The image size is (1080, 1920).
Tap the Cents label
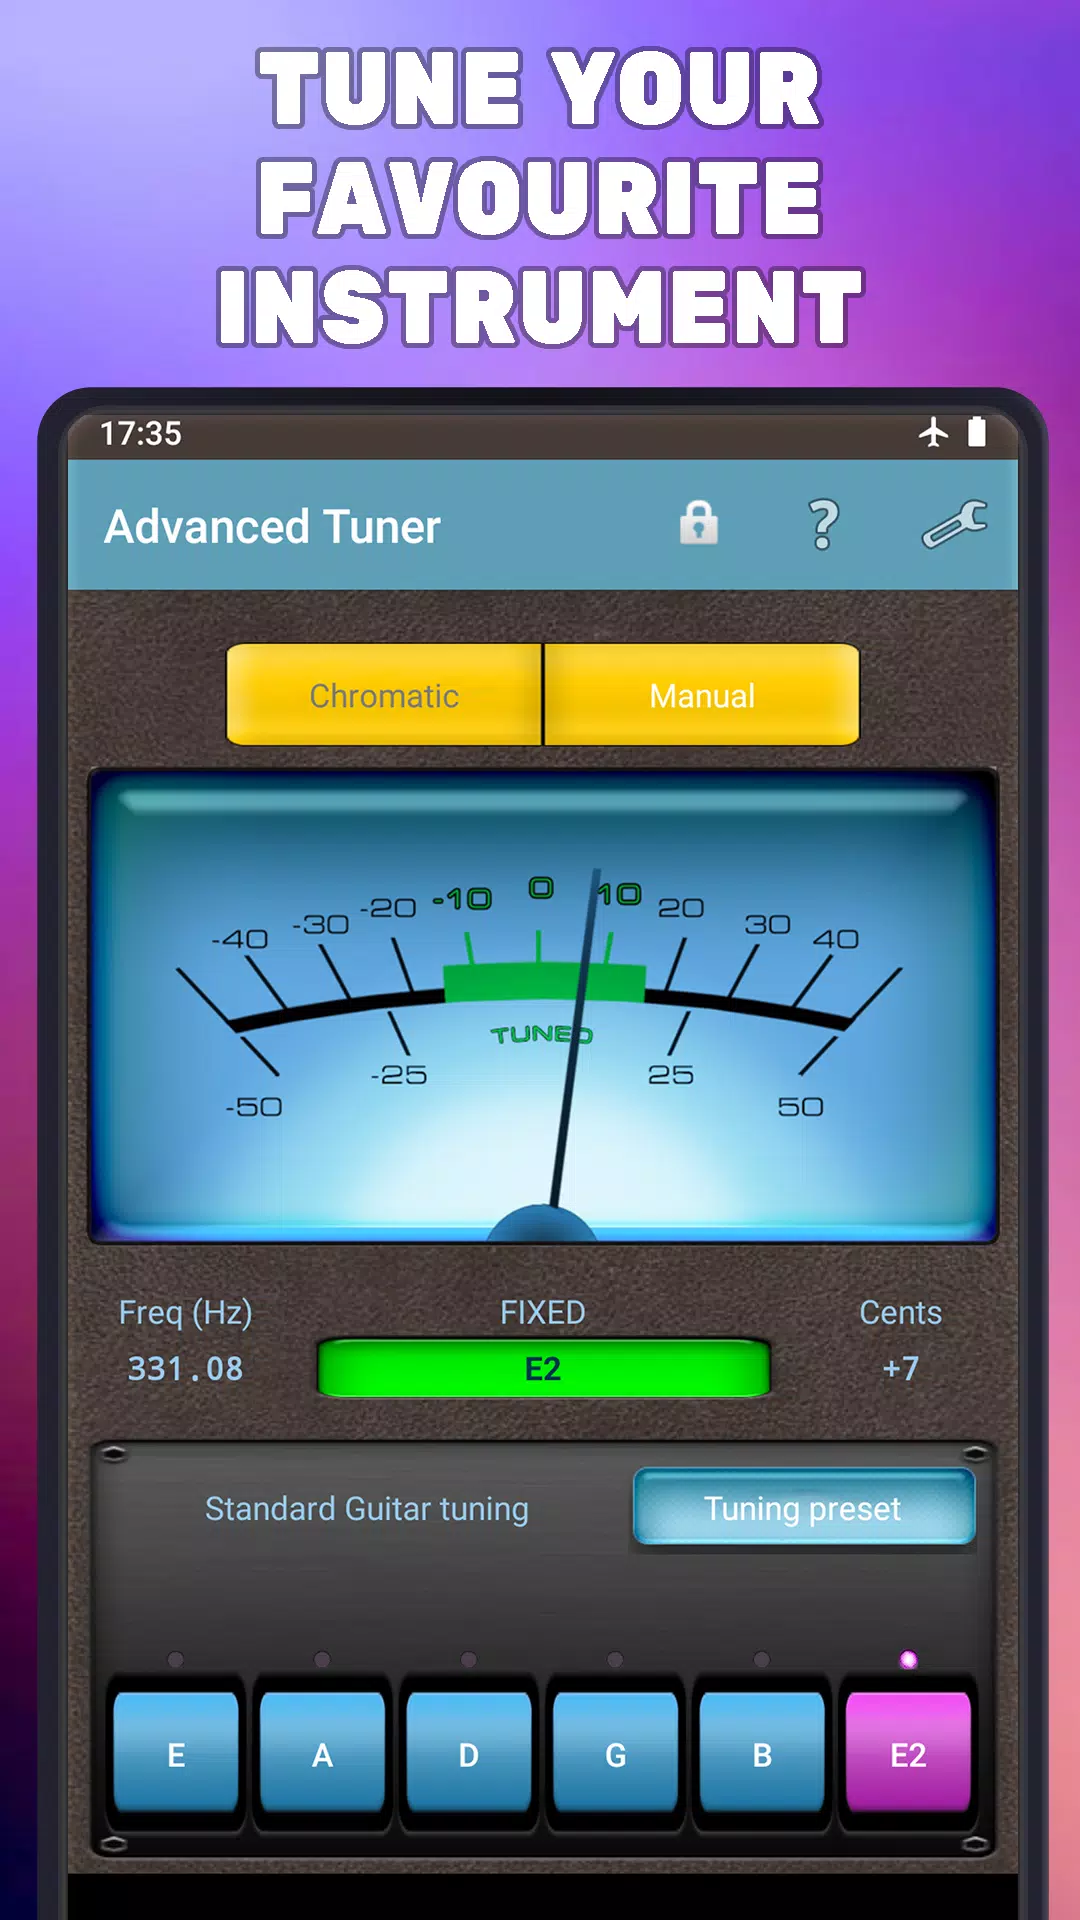click(900, 1312)
